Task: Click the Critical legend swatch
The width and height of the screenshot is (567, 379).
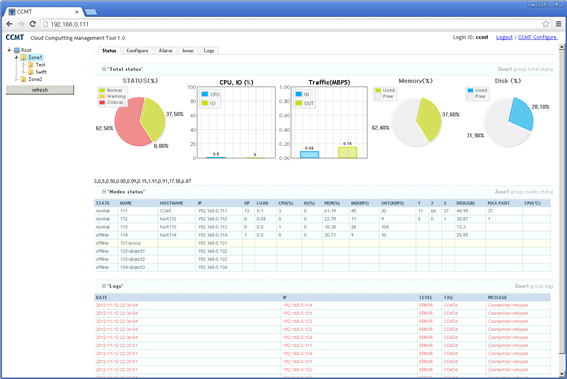Action: click(x=102, y=103)
